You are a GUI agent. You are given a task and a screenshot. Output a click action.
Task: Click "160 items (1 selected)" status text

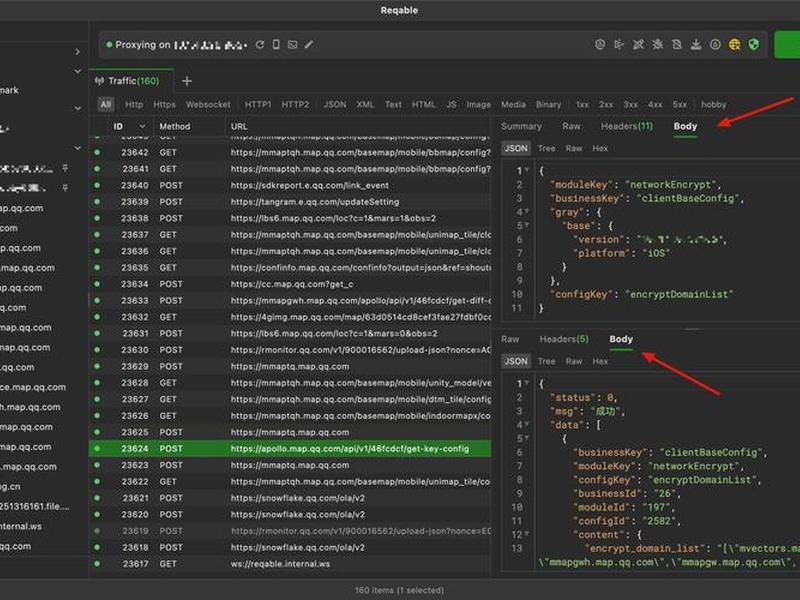399,590
